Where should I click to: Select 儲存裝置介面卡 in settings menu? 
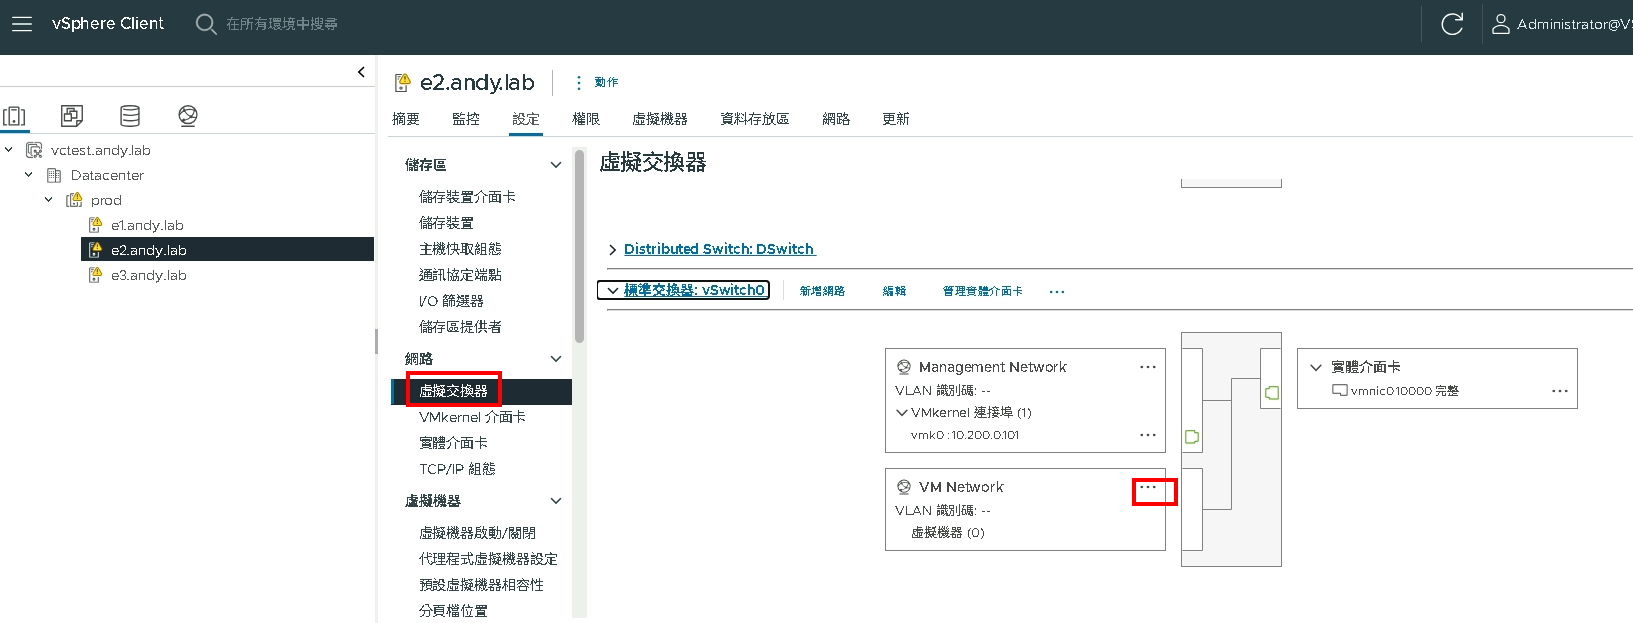click(x=467, y=197)
